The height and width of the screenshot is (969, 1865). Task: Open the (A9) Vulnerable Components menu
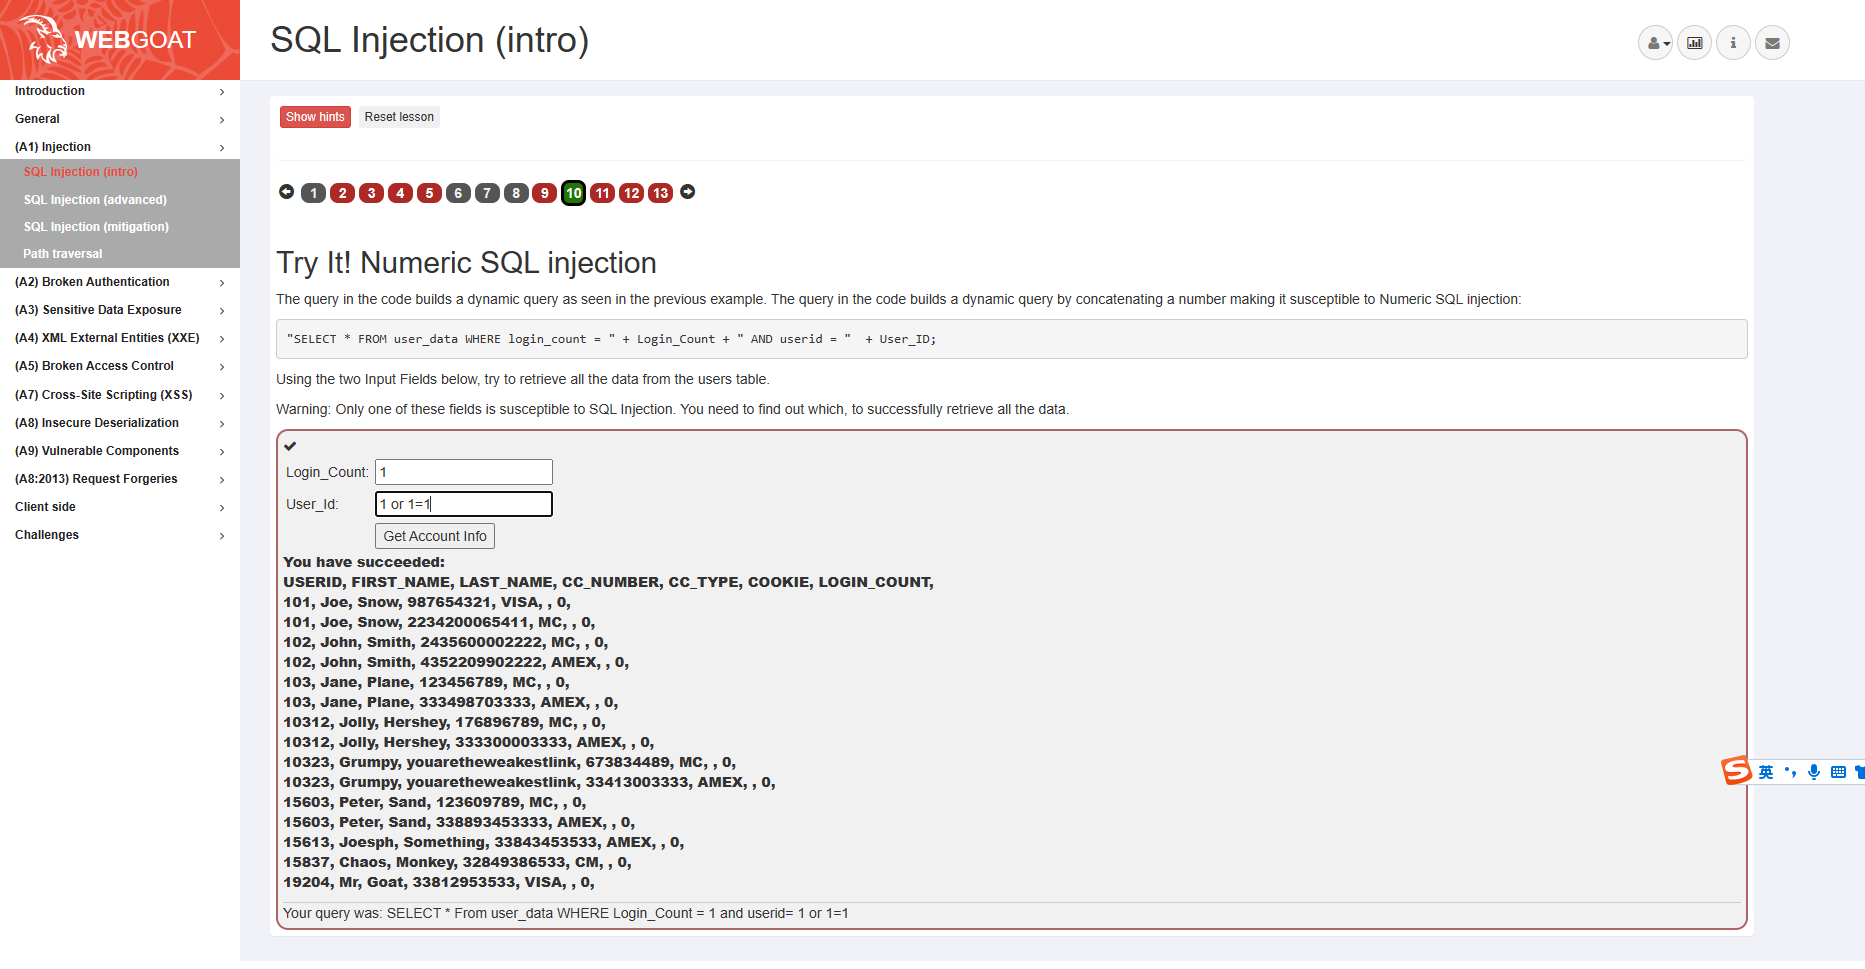(120, 451)
